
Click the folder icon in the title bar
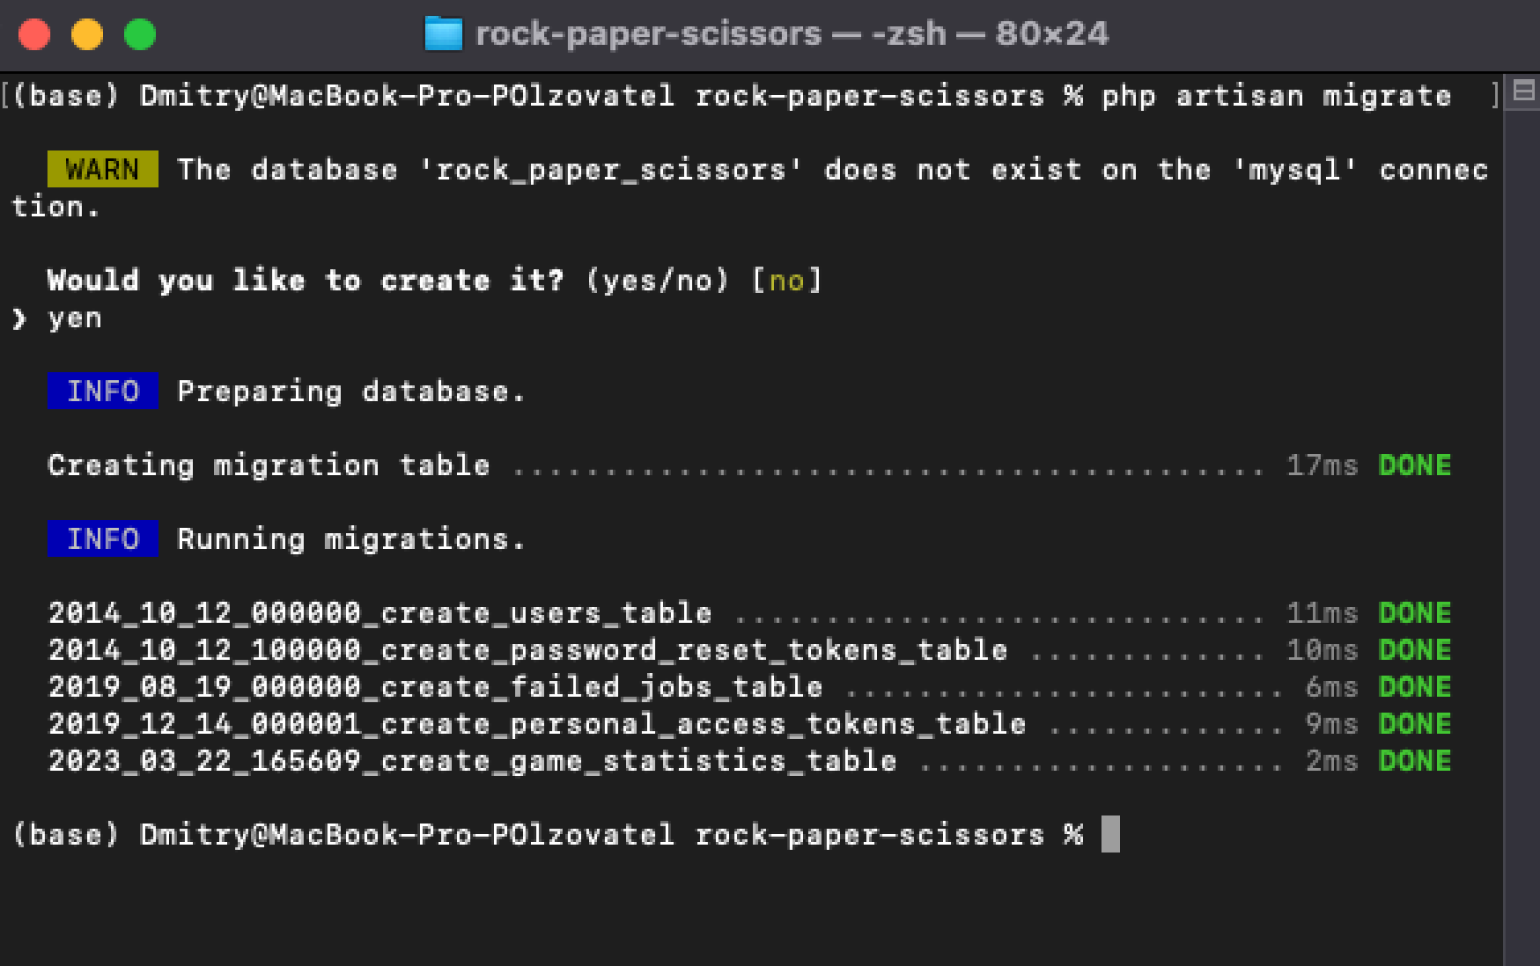tap(443, 34)
